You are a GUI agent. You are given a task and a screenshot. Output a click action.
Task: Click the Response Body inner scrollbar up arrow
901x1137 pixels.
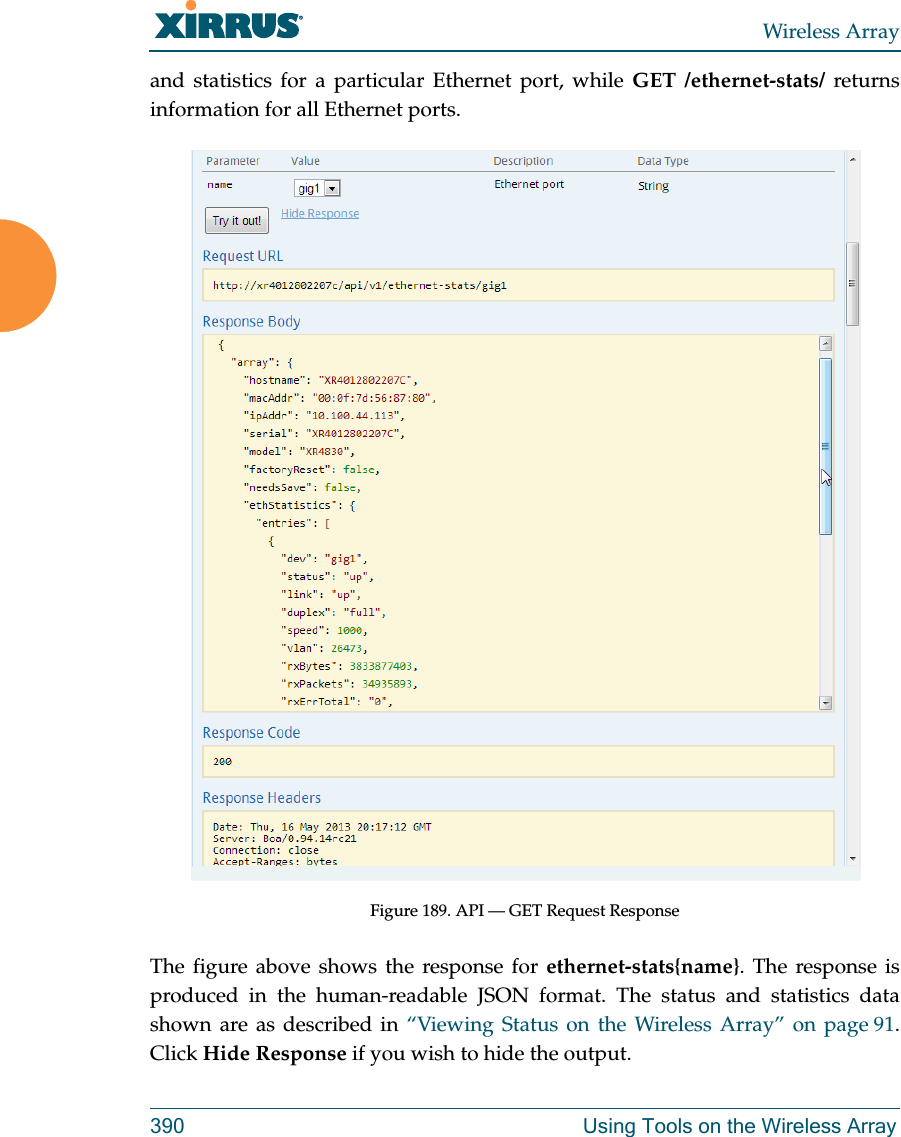825,344
